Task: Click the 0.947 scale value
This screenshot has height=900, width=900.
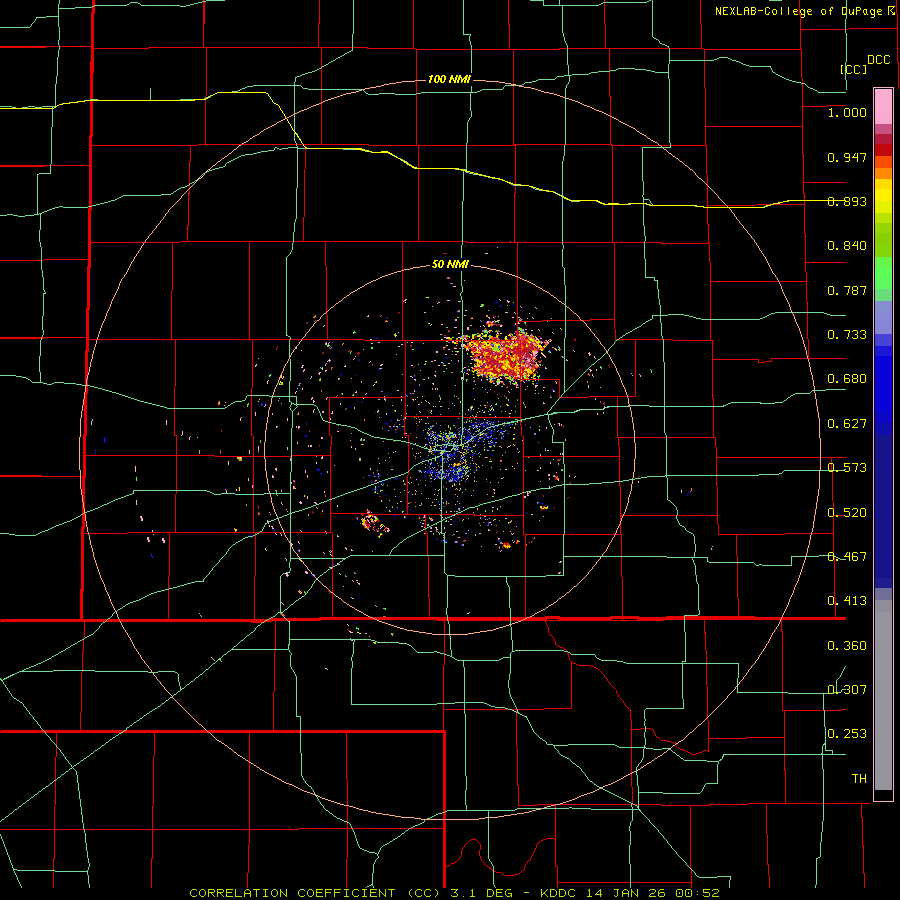Action: [847, 157]
